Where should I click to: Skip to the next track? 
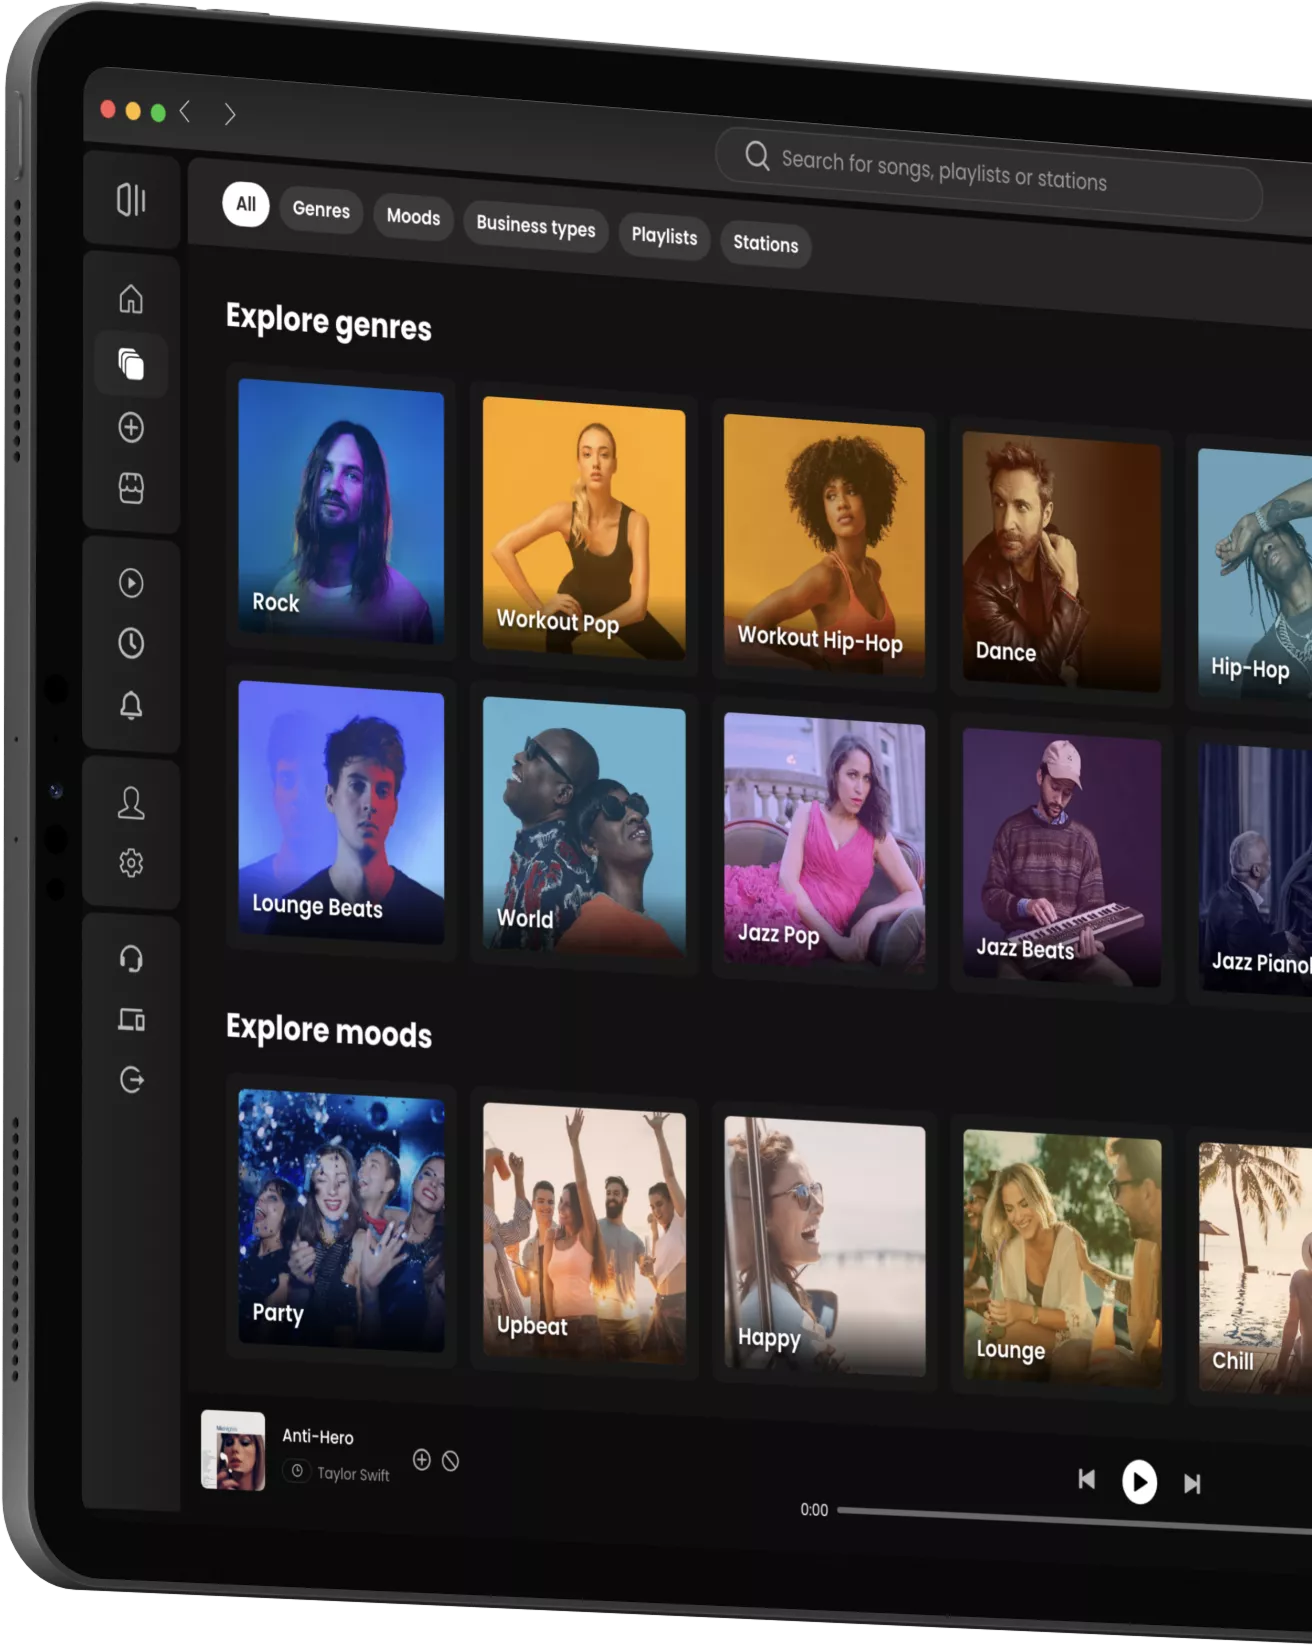point(1192,1484)
